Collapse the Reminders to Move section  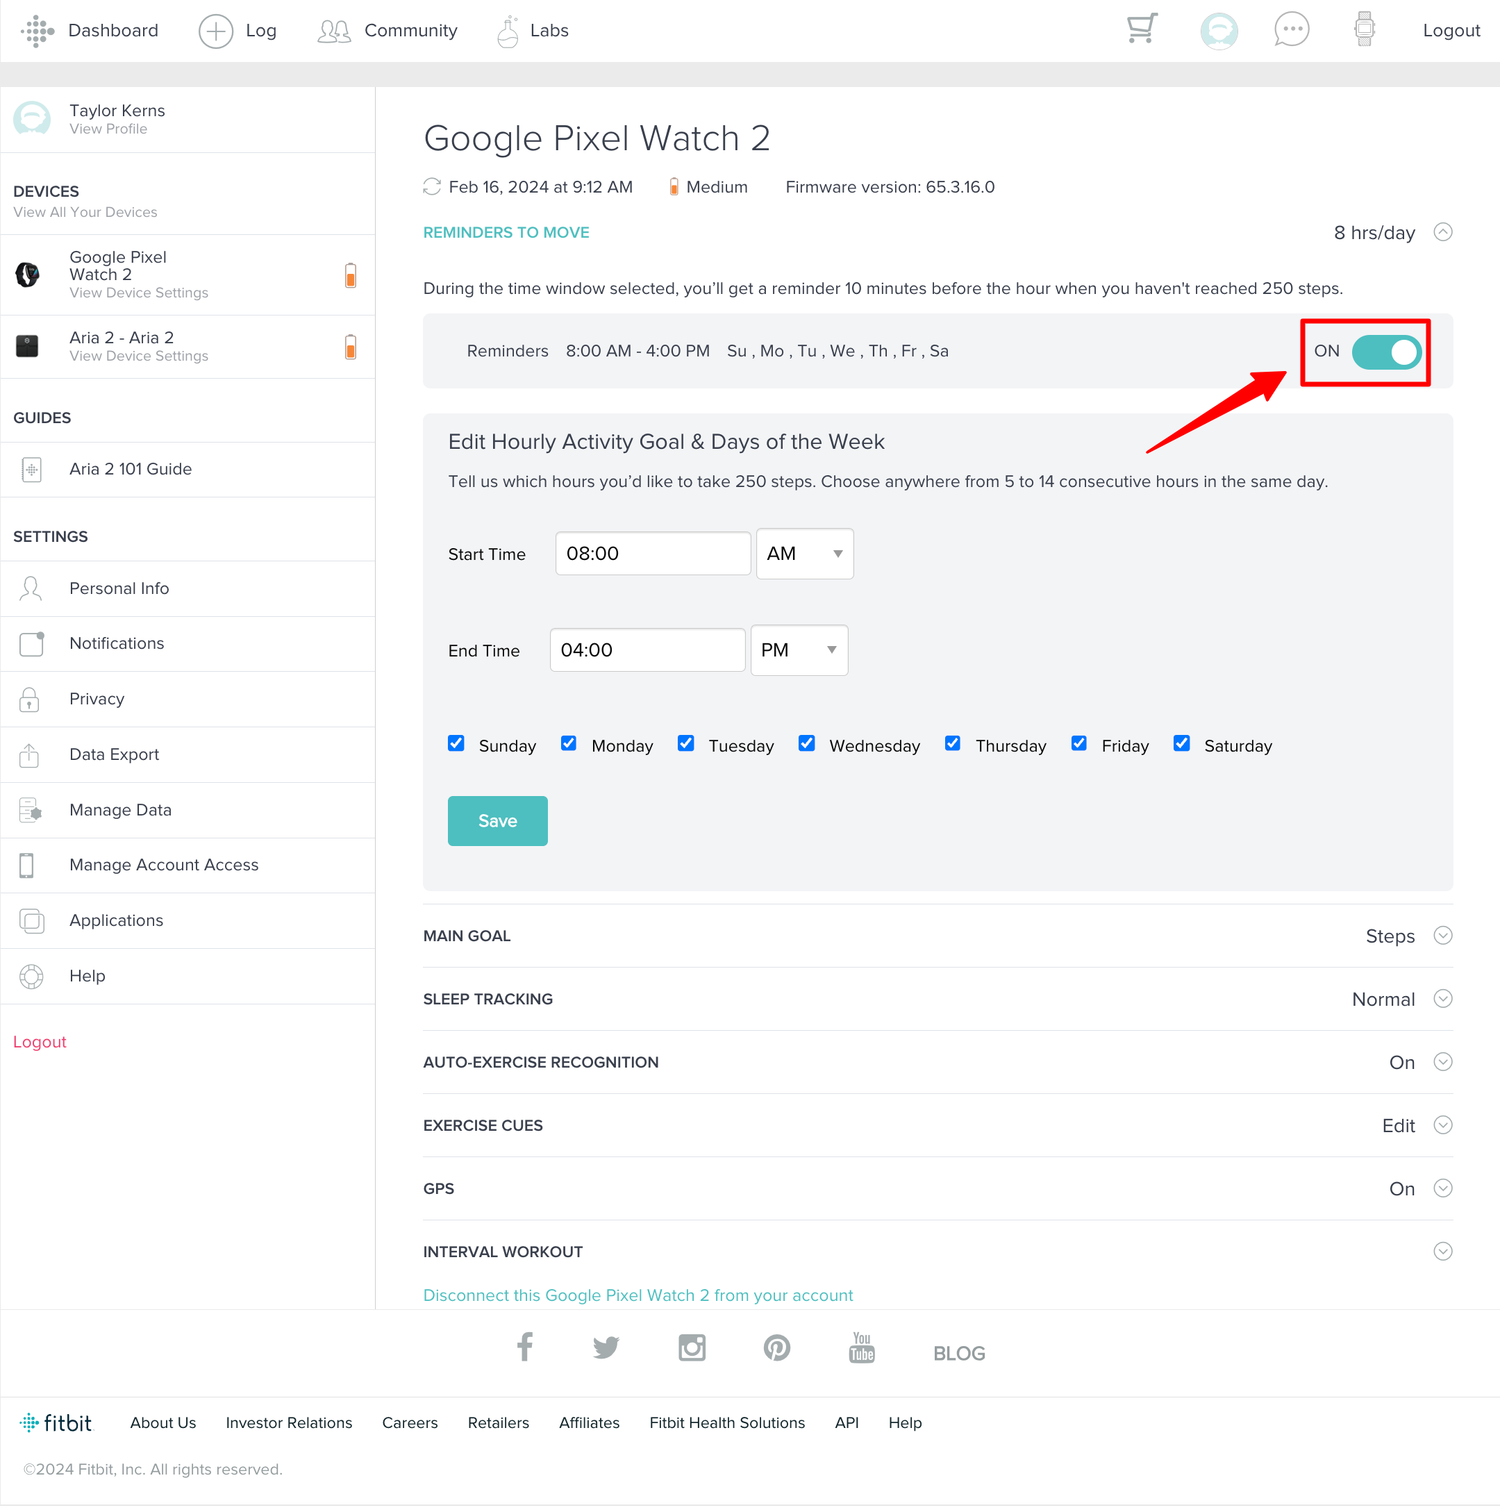[x=1442, y=233]
